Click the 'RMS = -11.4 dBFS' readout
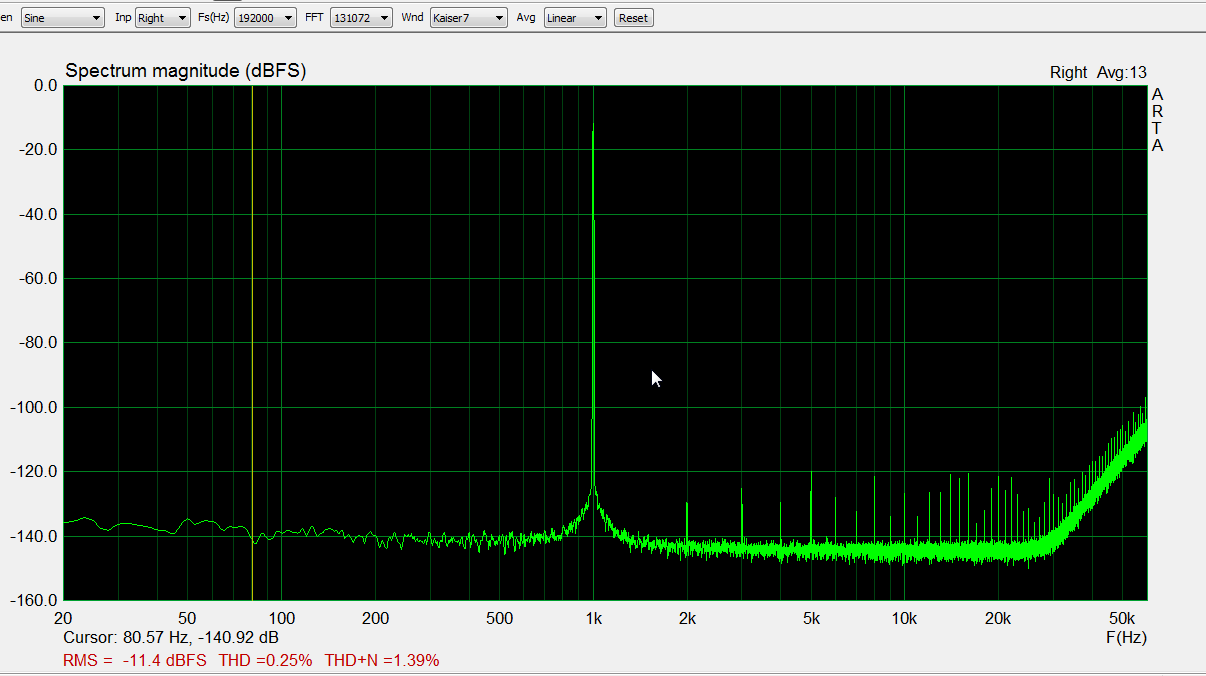 (x=135, y=660)
